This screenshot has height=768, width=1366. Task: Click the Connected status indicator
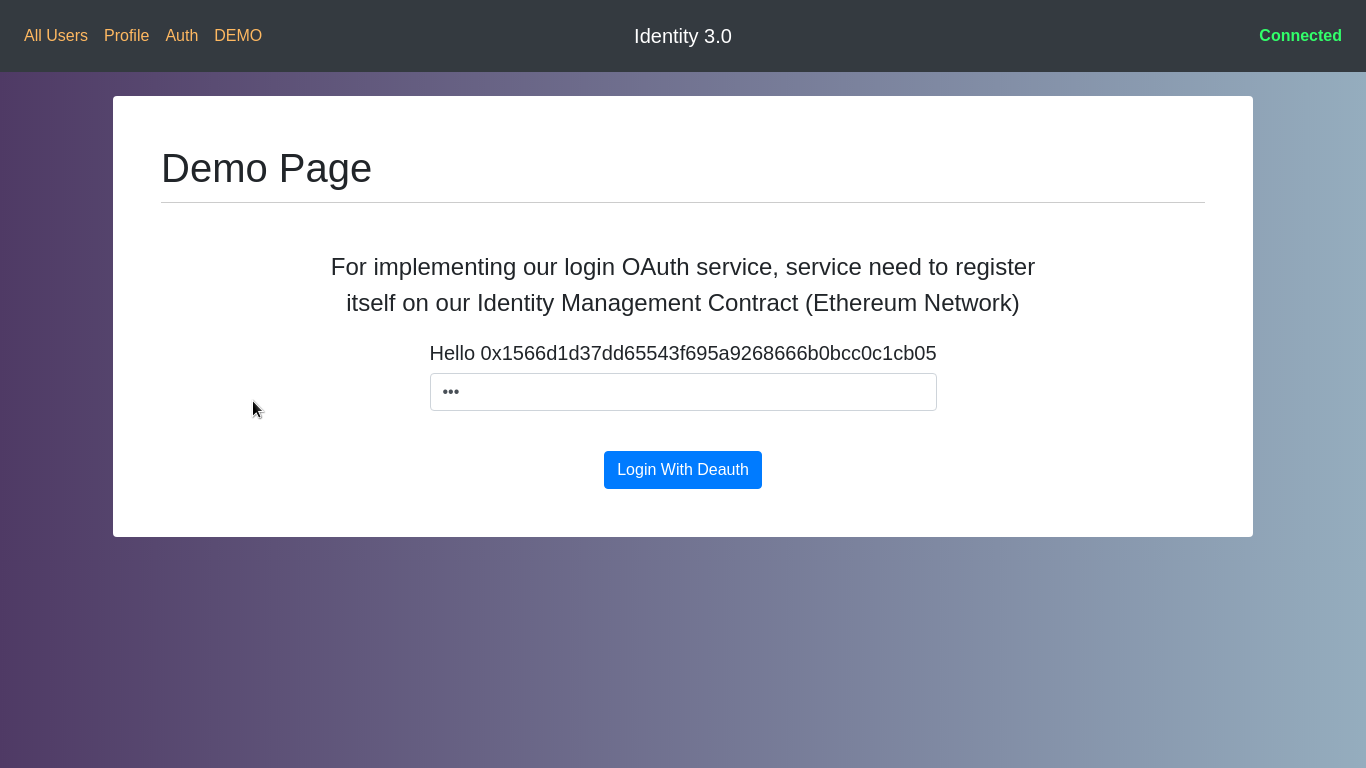1300,36
